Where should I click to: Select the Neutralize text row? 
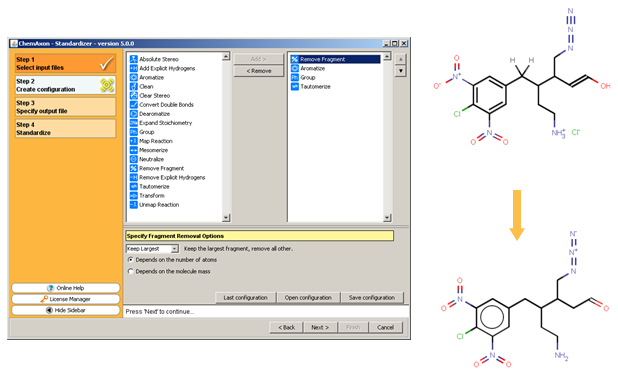pos(151,159)
